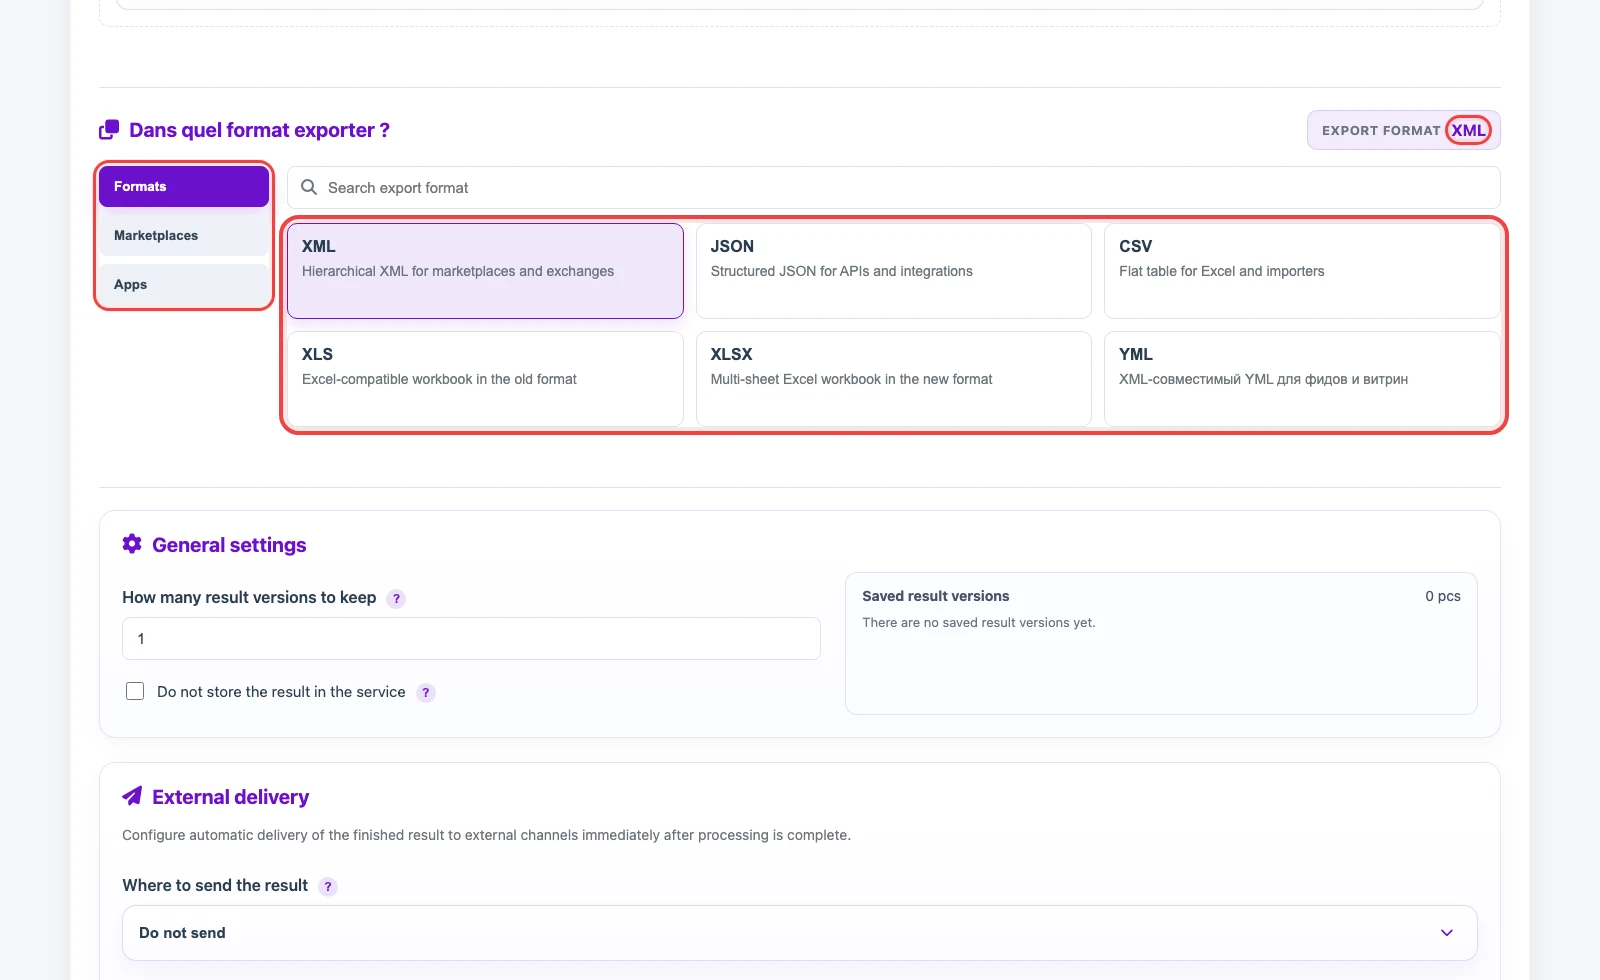1600x980 pixels.
Task: Choose the JSON format card
Action: [x=893, y=271]
